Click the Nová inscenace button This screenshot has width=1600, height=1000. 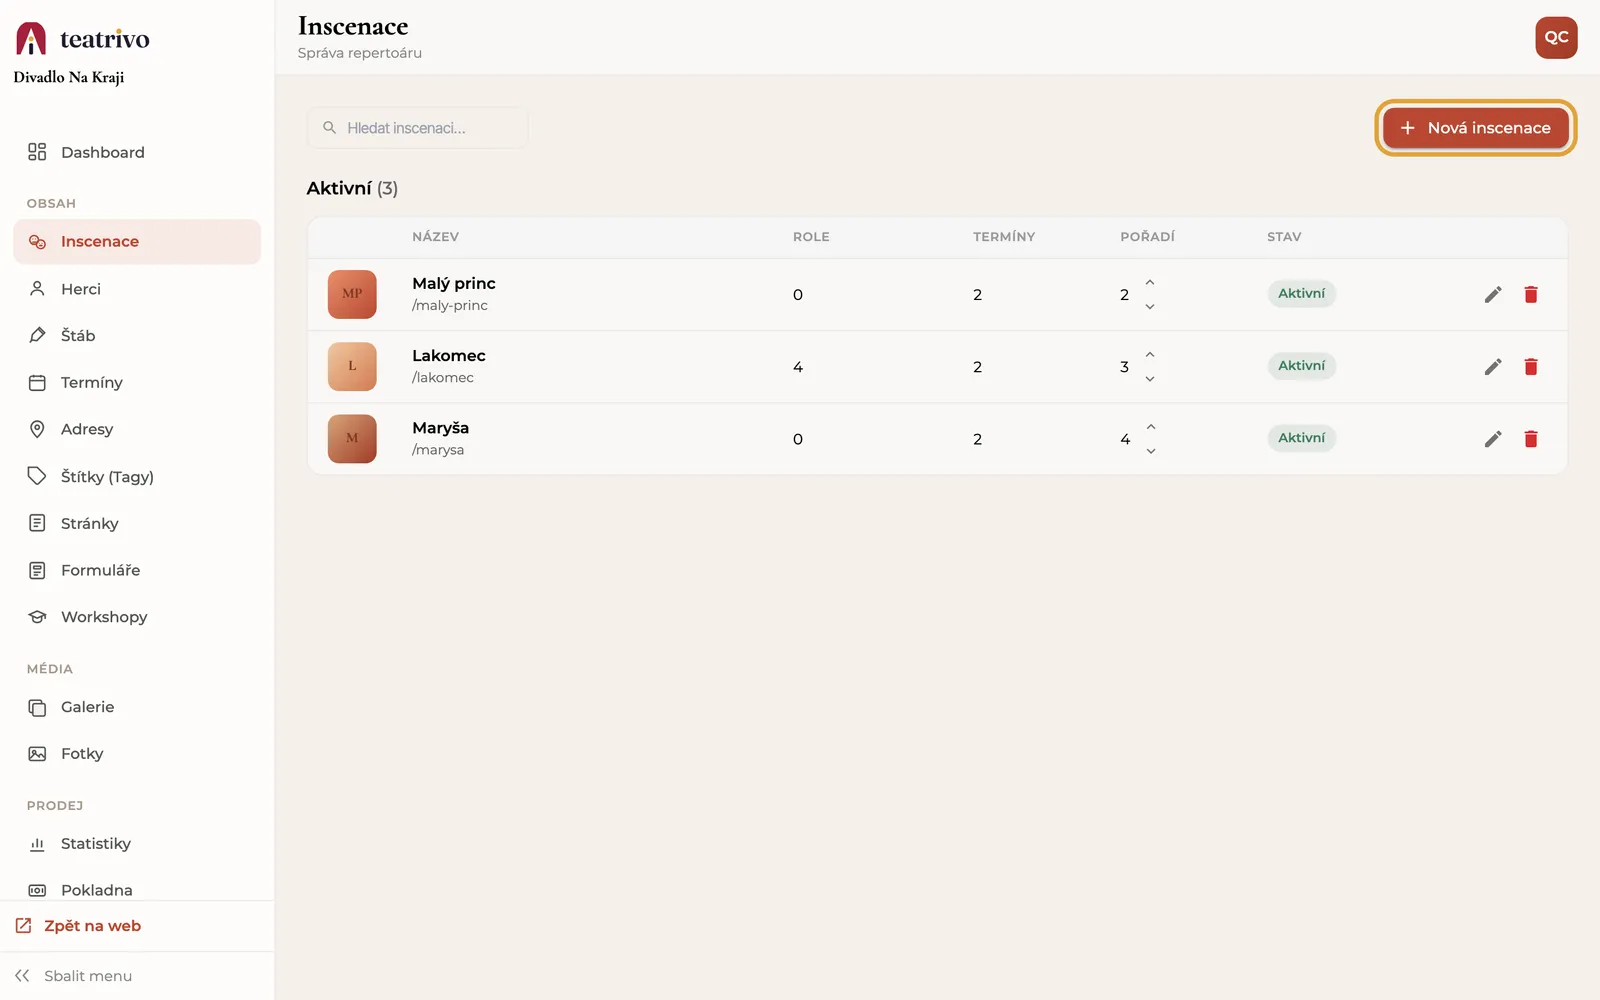[x=1476, y=128]
